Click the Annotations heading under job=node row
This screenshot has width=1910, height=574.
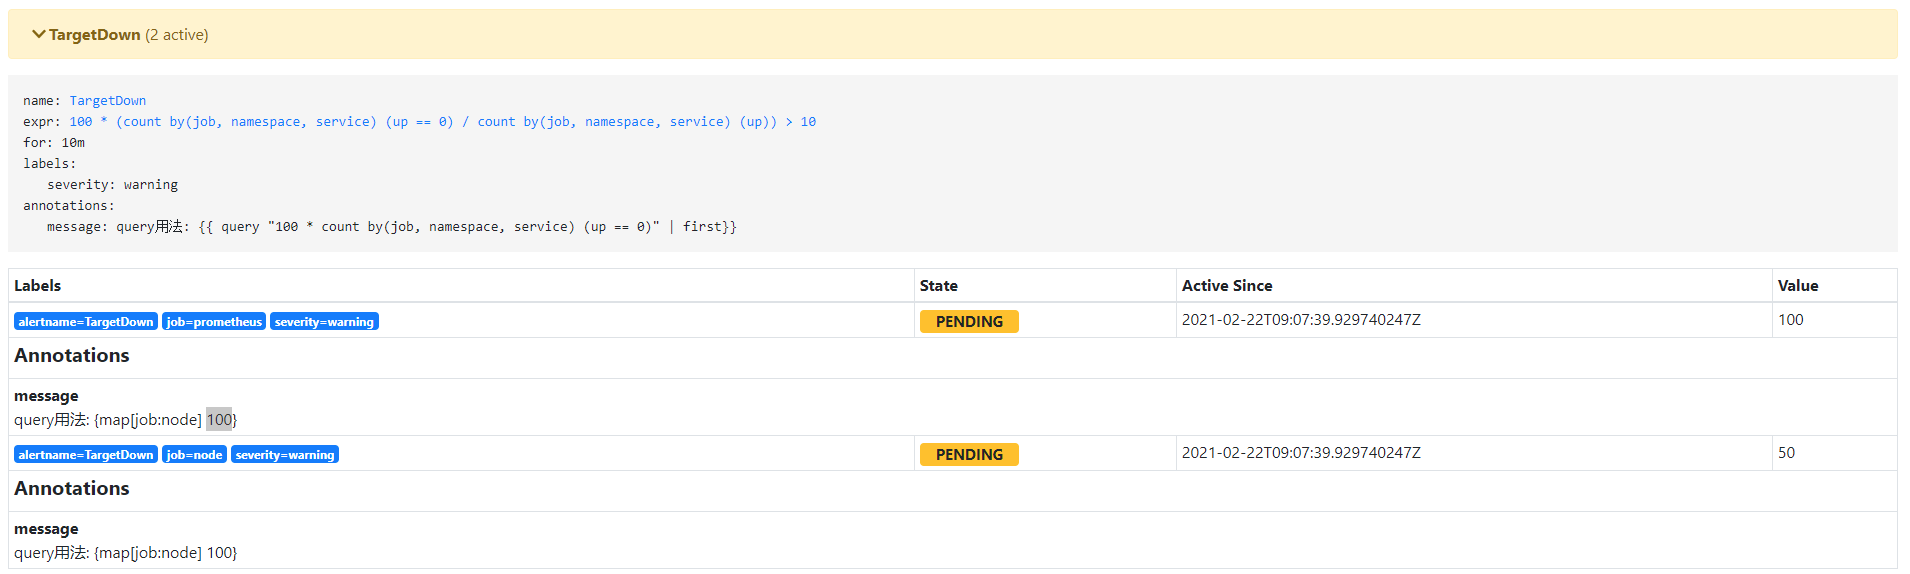point(72,489)
